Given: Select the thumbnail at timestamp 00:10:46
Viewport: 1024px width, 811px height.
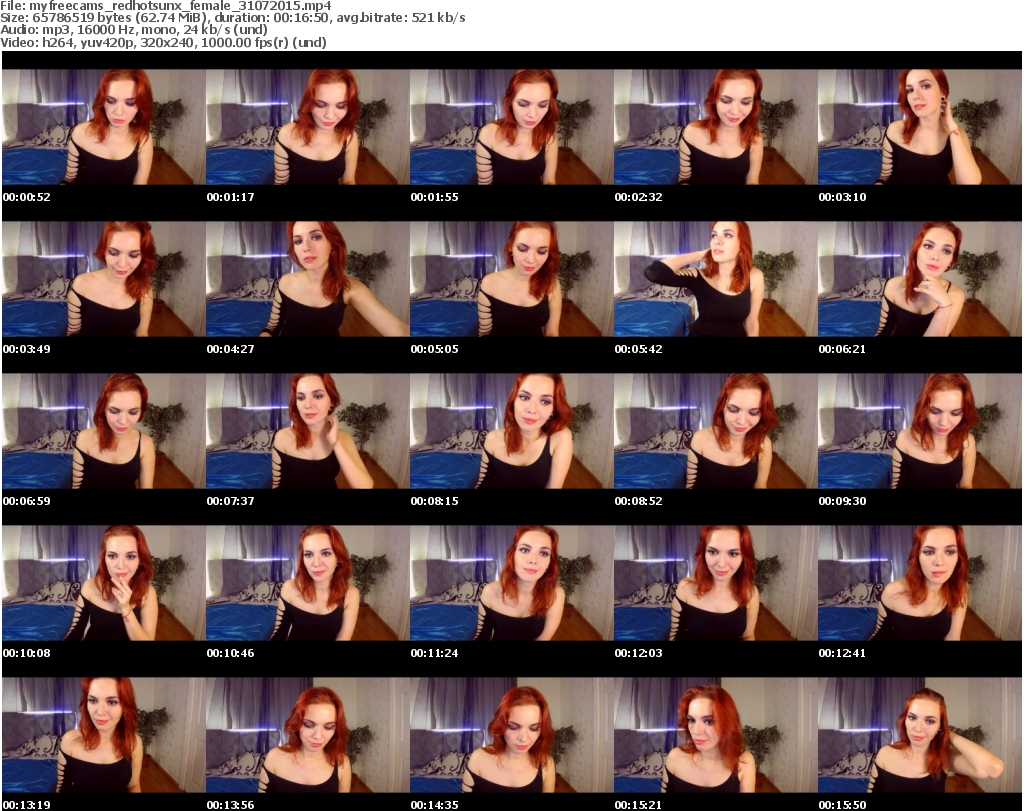Looking at the screenshot, I should coord(308,583).
